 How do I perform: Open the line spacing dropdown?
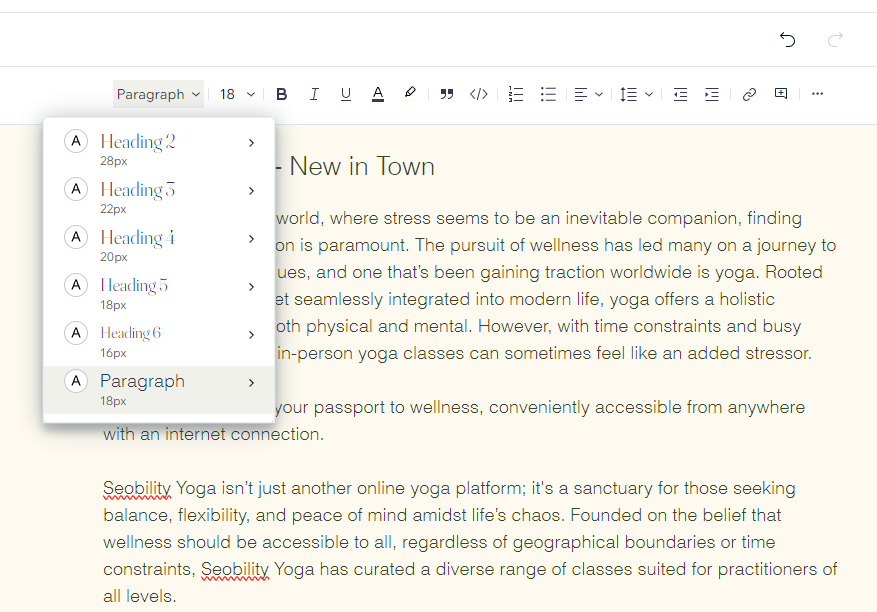coord(636,94)
